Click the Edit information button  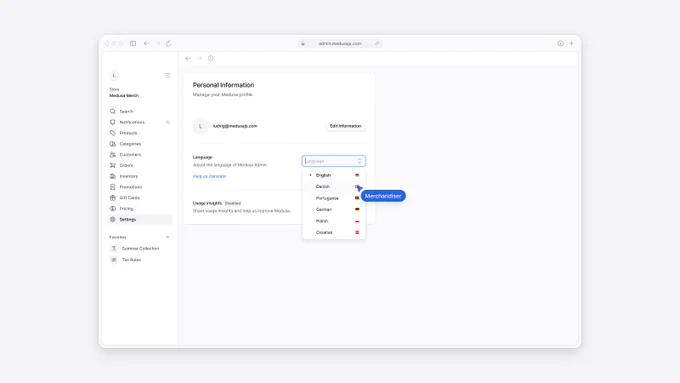[345, 126]
